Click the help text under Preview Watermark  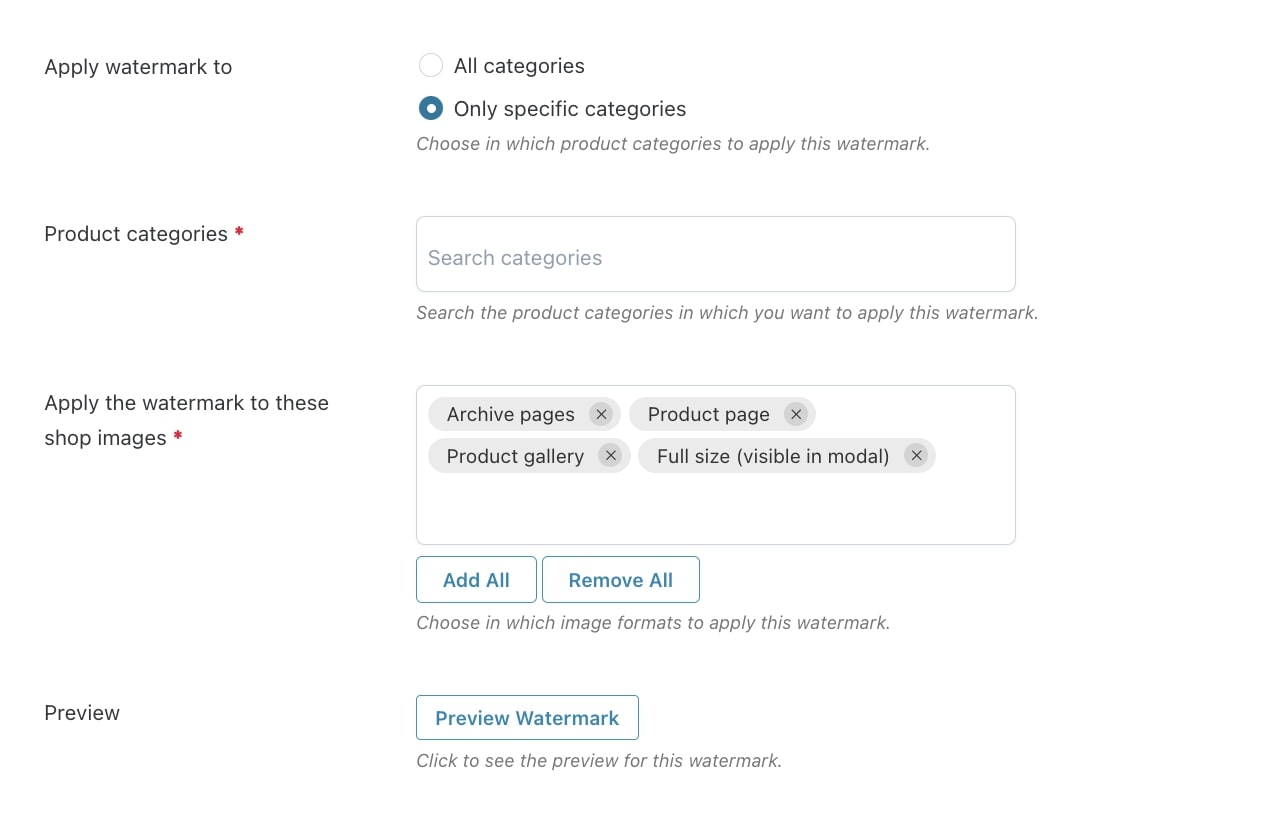click(x=599, y=761)
